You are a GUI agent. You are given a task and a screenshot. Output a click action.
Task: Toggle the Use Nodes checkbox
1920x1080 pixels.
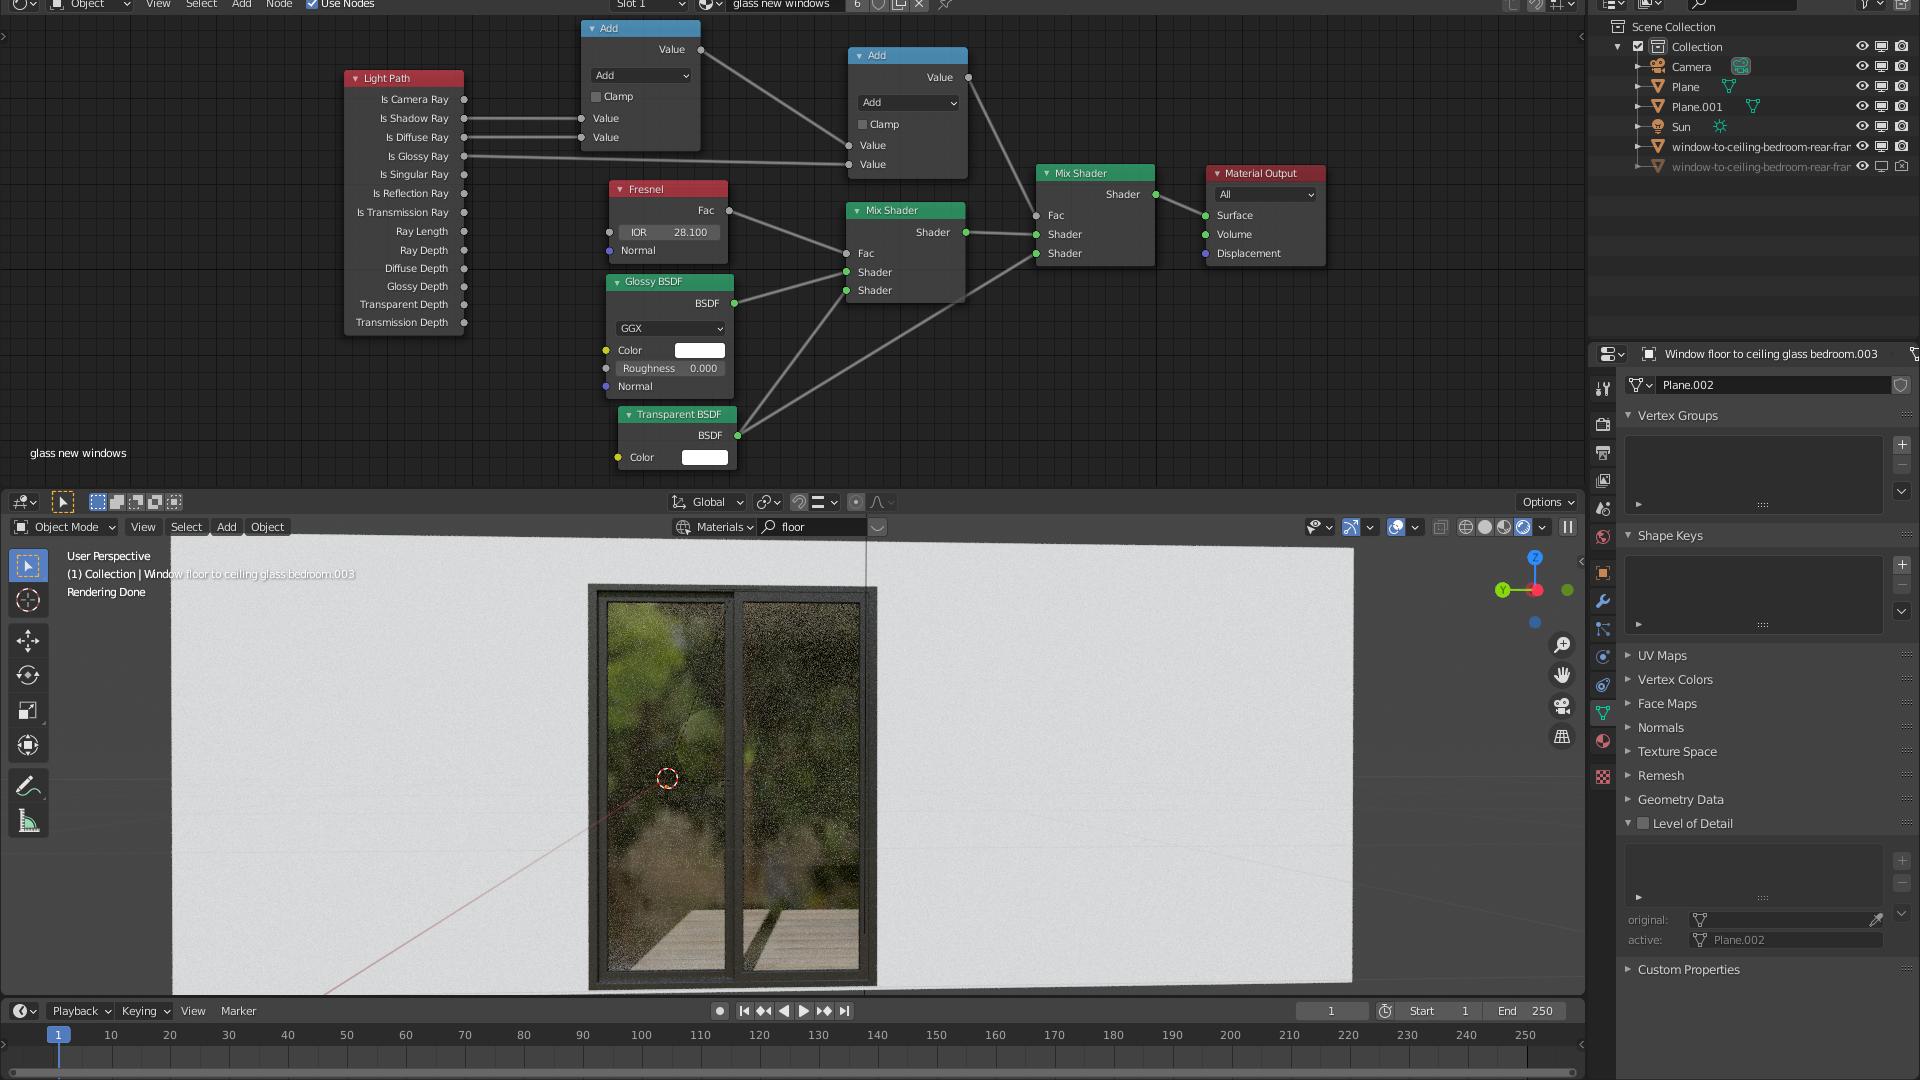coord(312,4)
